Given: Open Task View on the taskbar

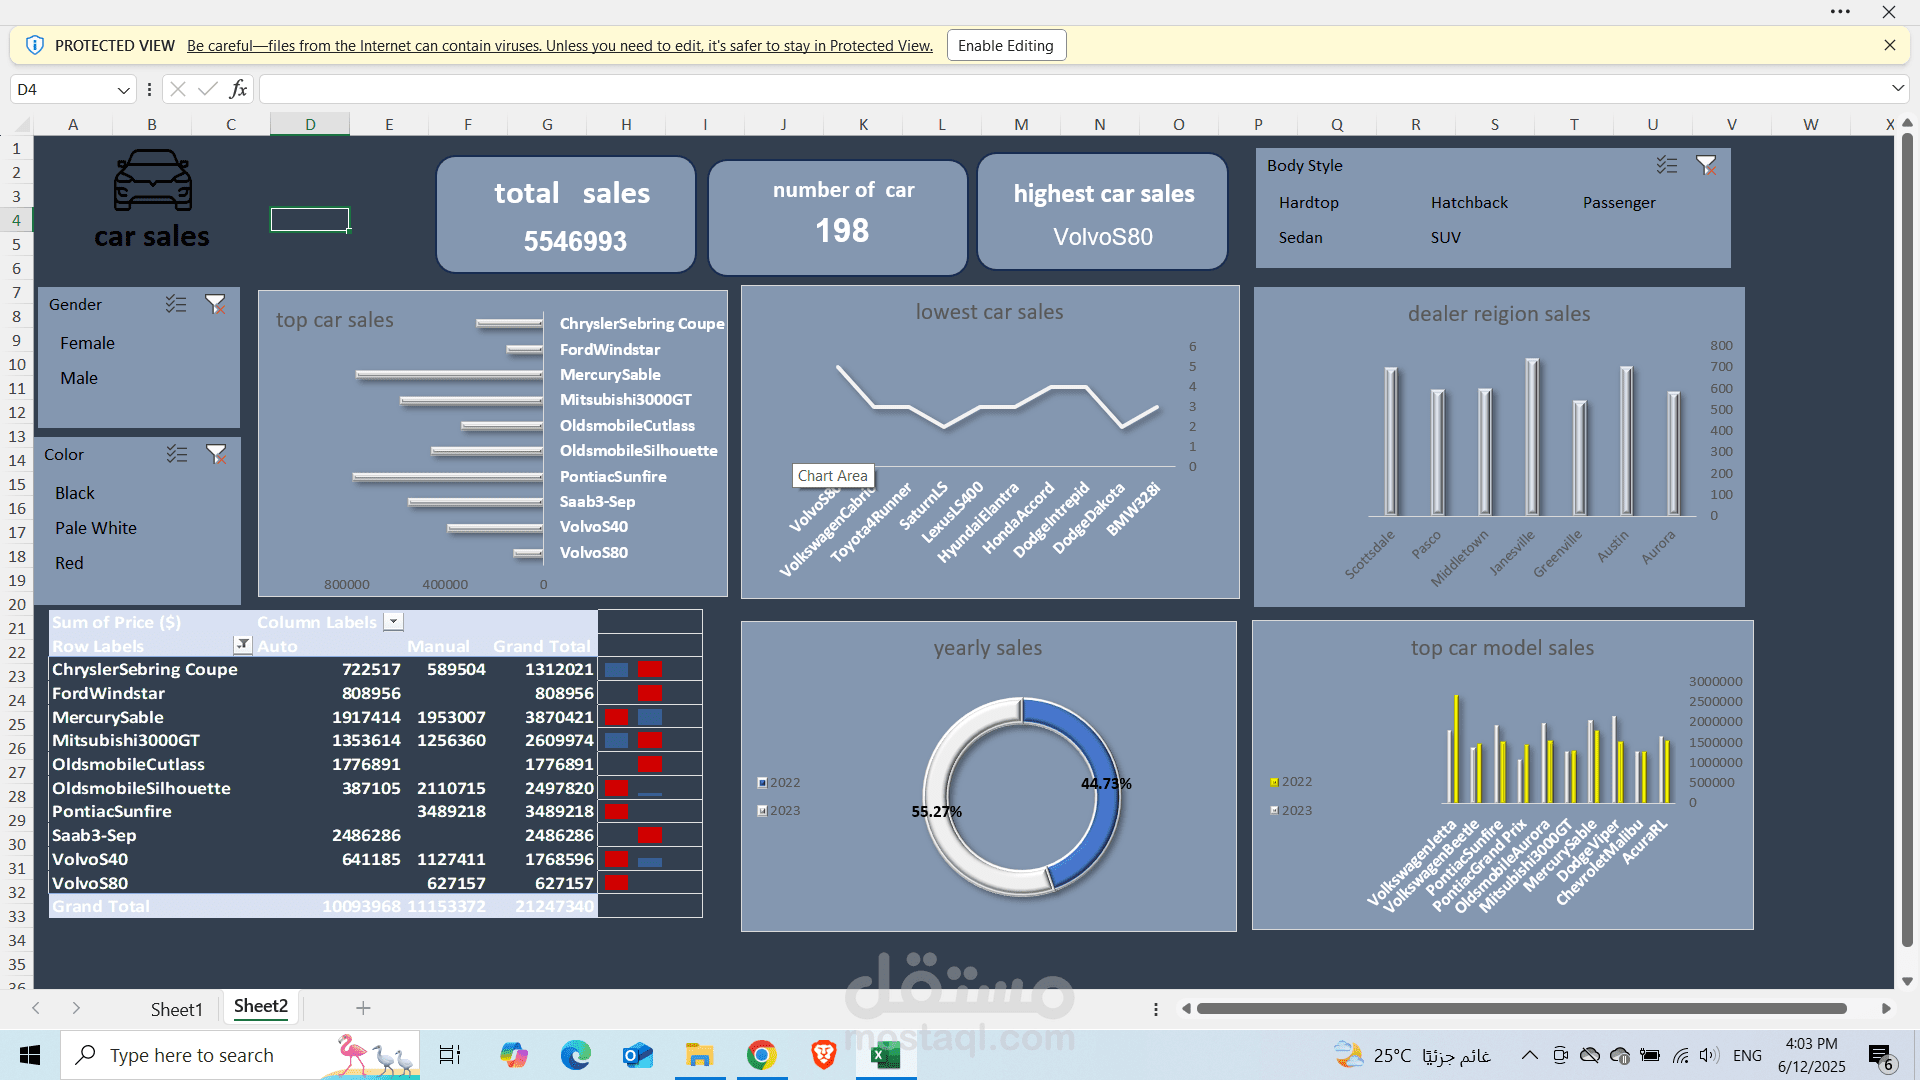Looking at the screenshot, I should pos(450,1055).
